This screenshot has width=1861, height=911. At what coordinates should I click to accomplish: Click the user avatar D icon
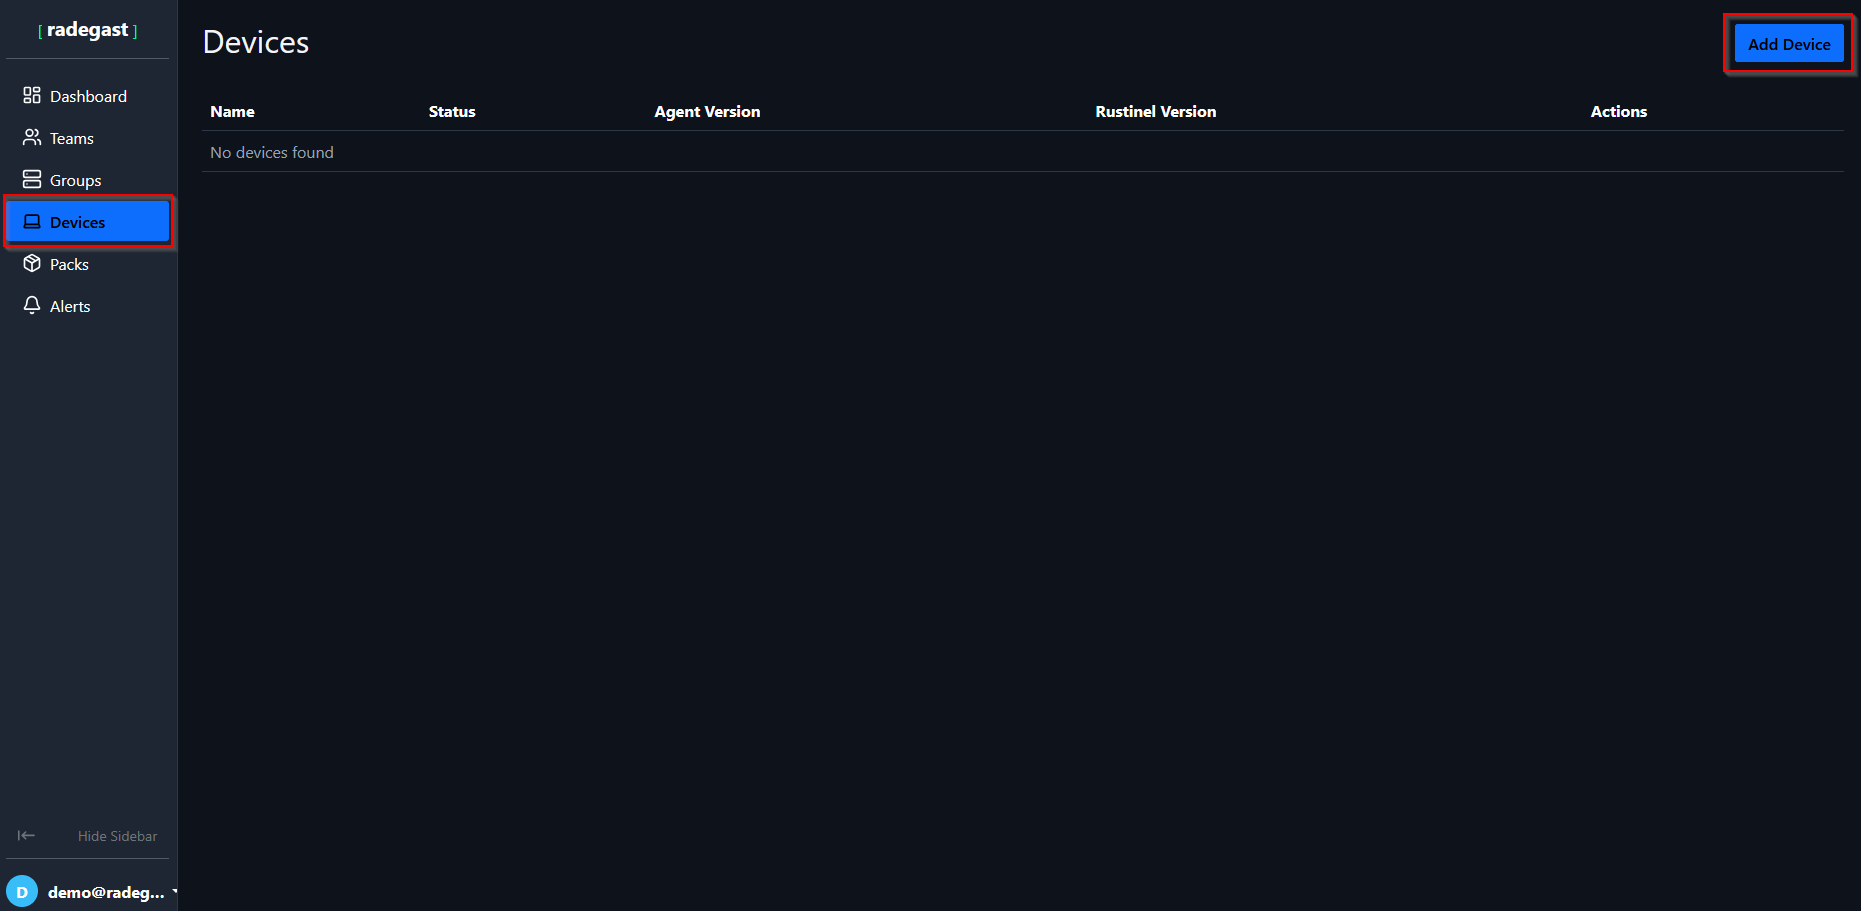pos(22,892)
